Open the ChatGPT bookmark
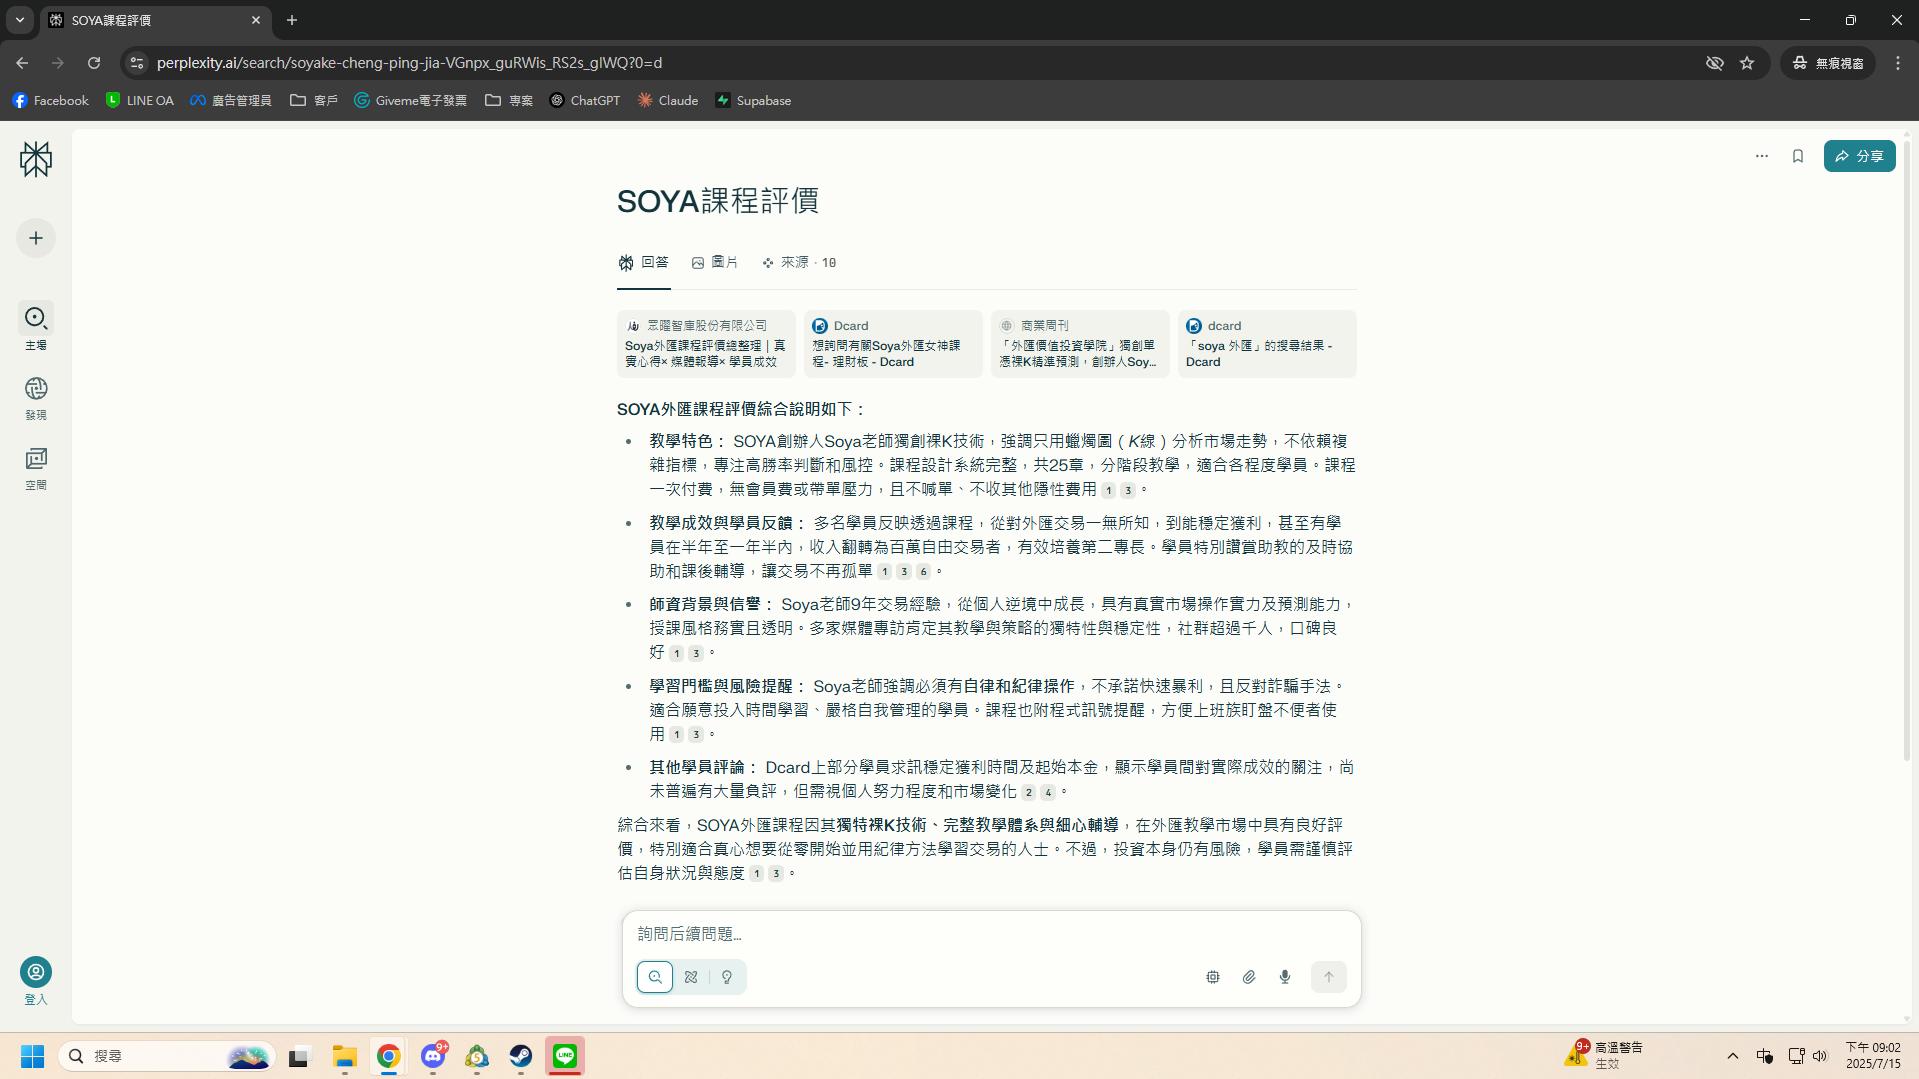The height and width of the screenshot is (1079, 1919). coord(585,100)
